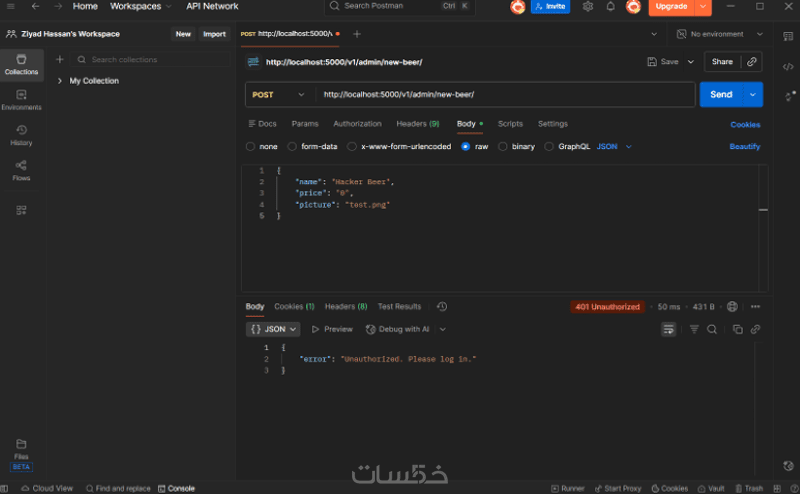Click the Import button
The height and width of the screenshot is (494, 800).
214,34
